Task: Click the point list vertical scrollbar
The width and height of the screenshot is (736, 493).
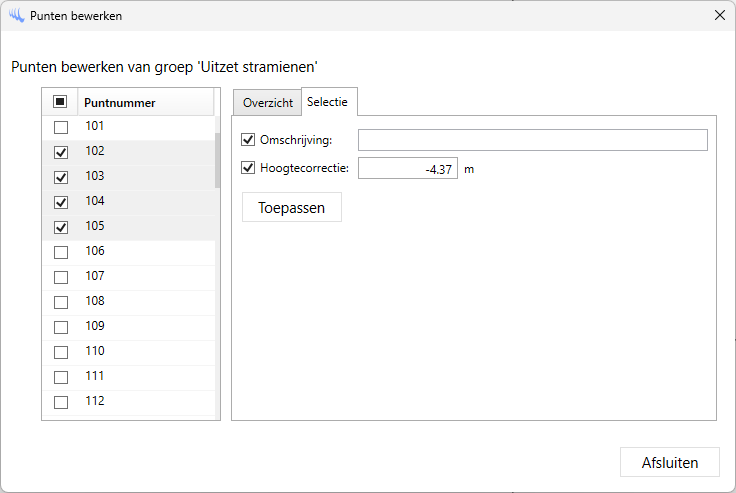Action: [217, 160]
